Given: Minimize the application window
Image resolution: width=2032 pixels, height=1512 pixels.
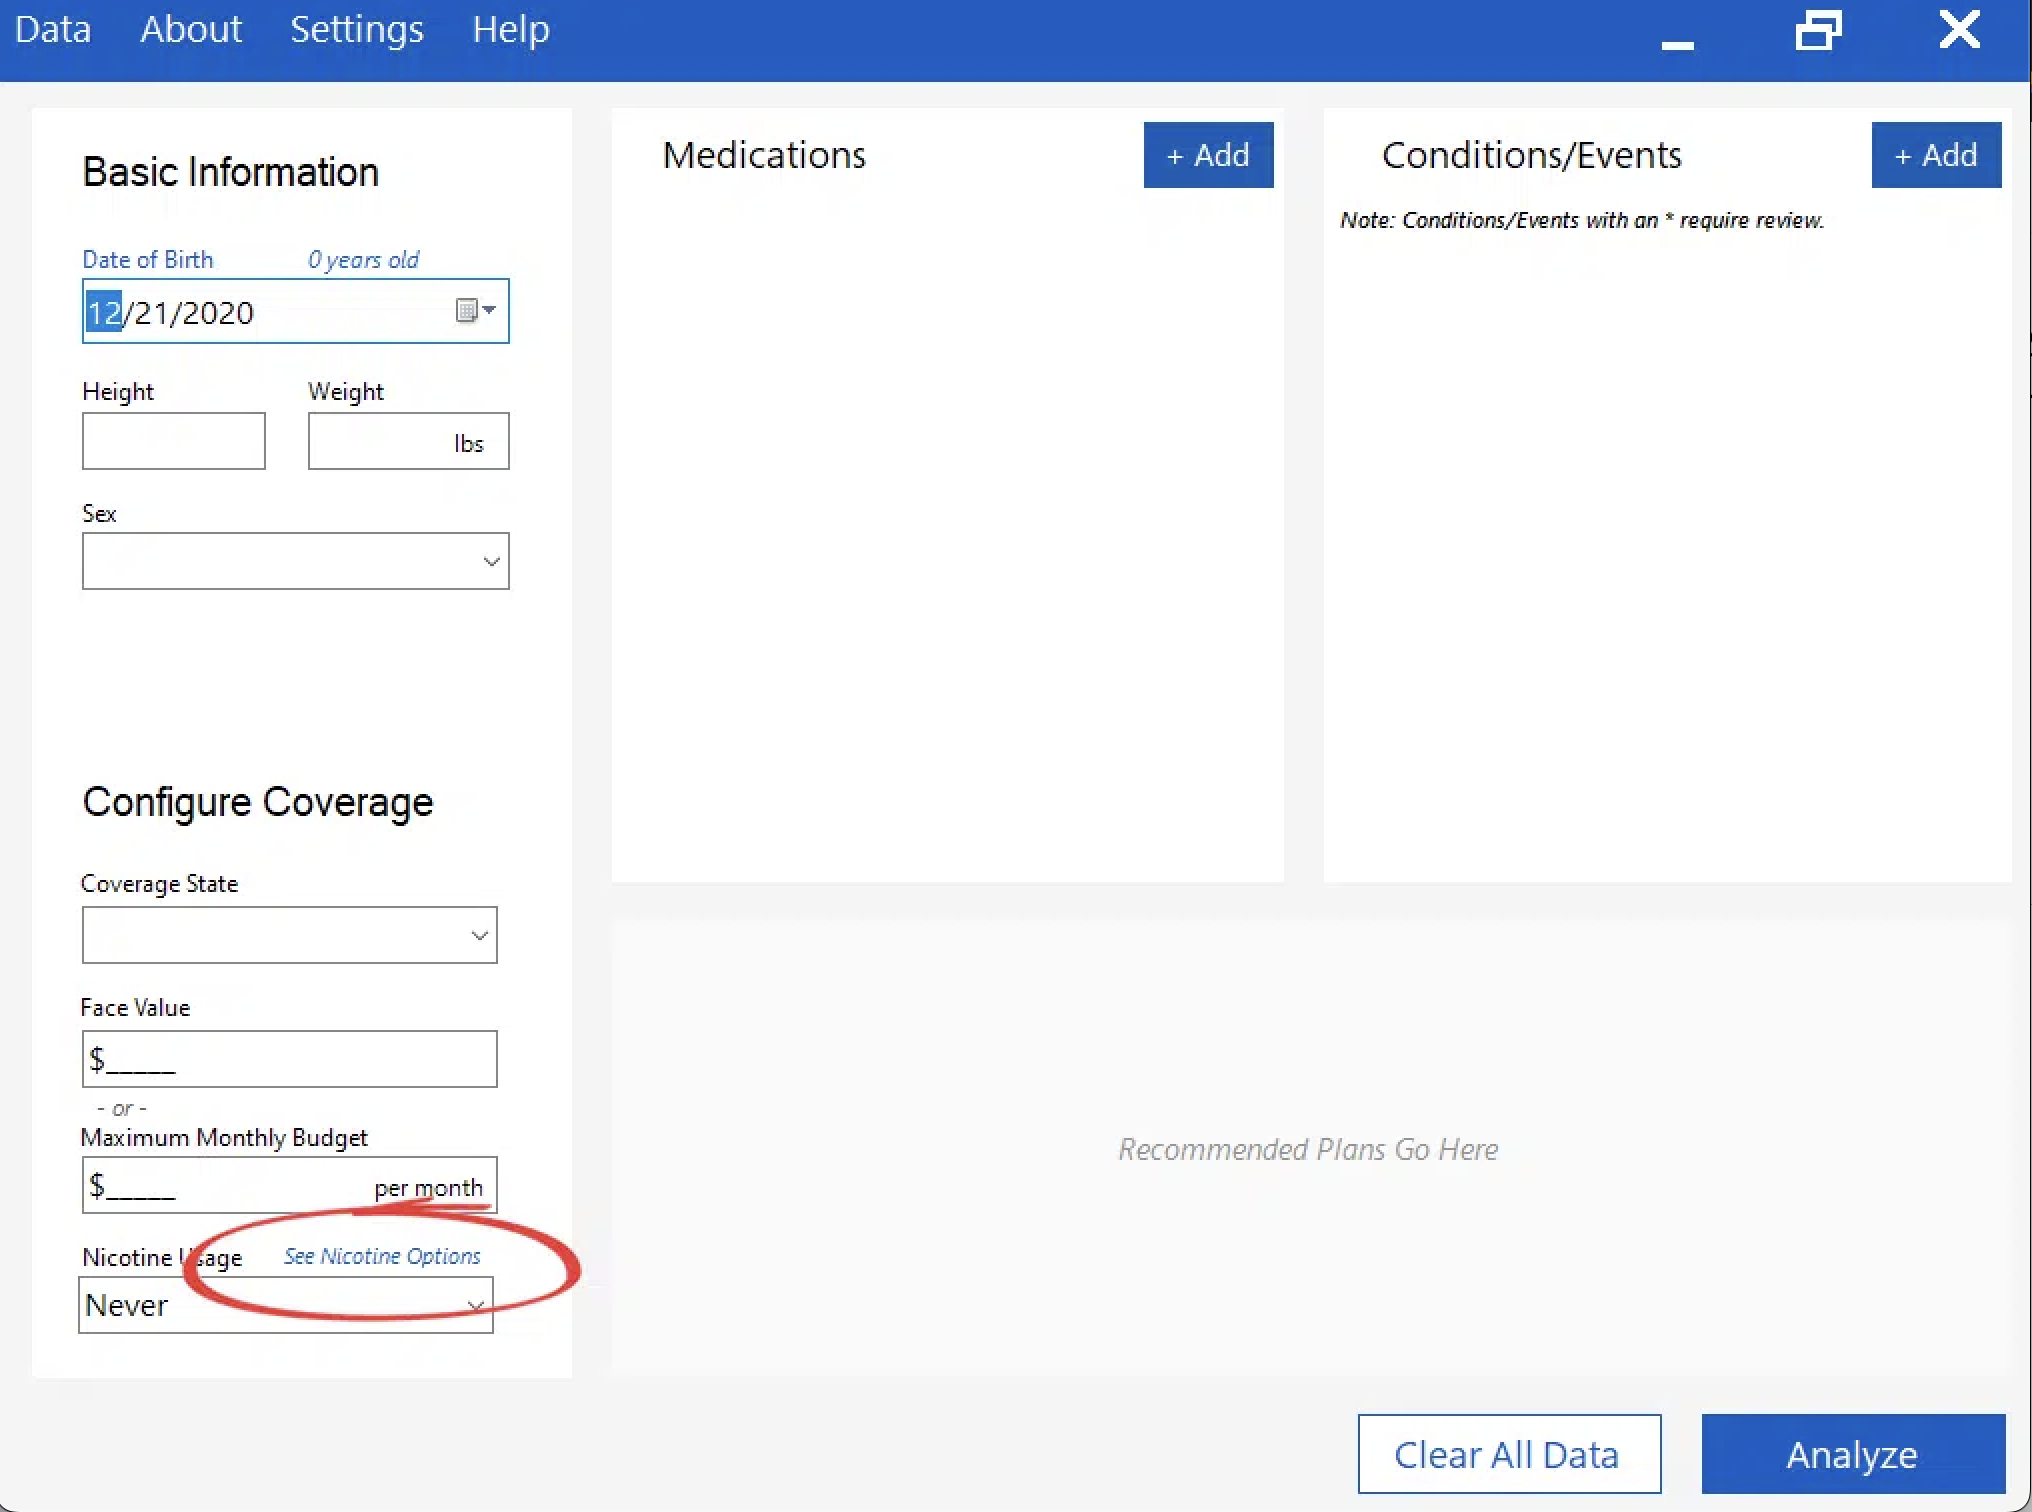Looking at the screenshot, I should coord(1677,42).
